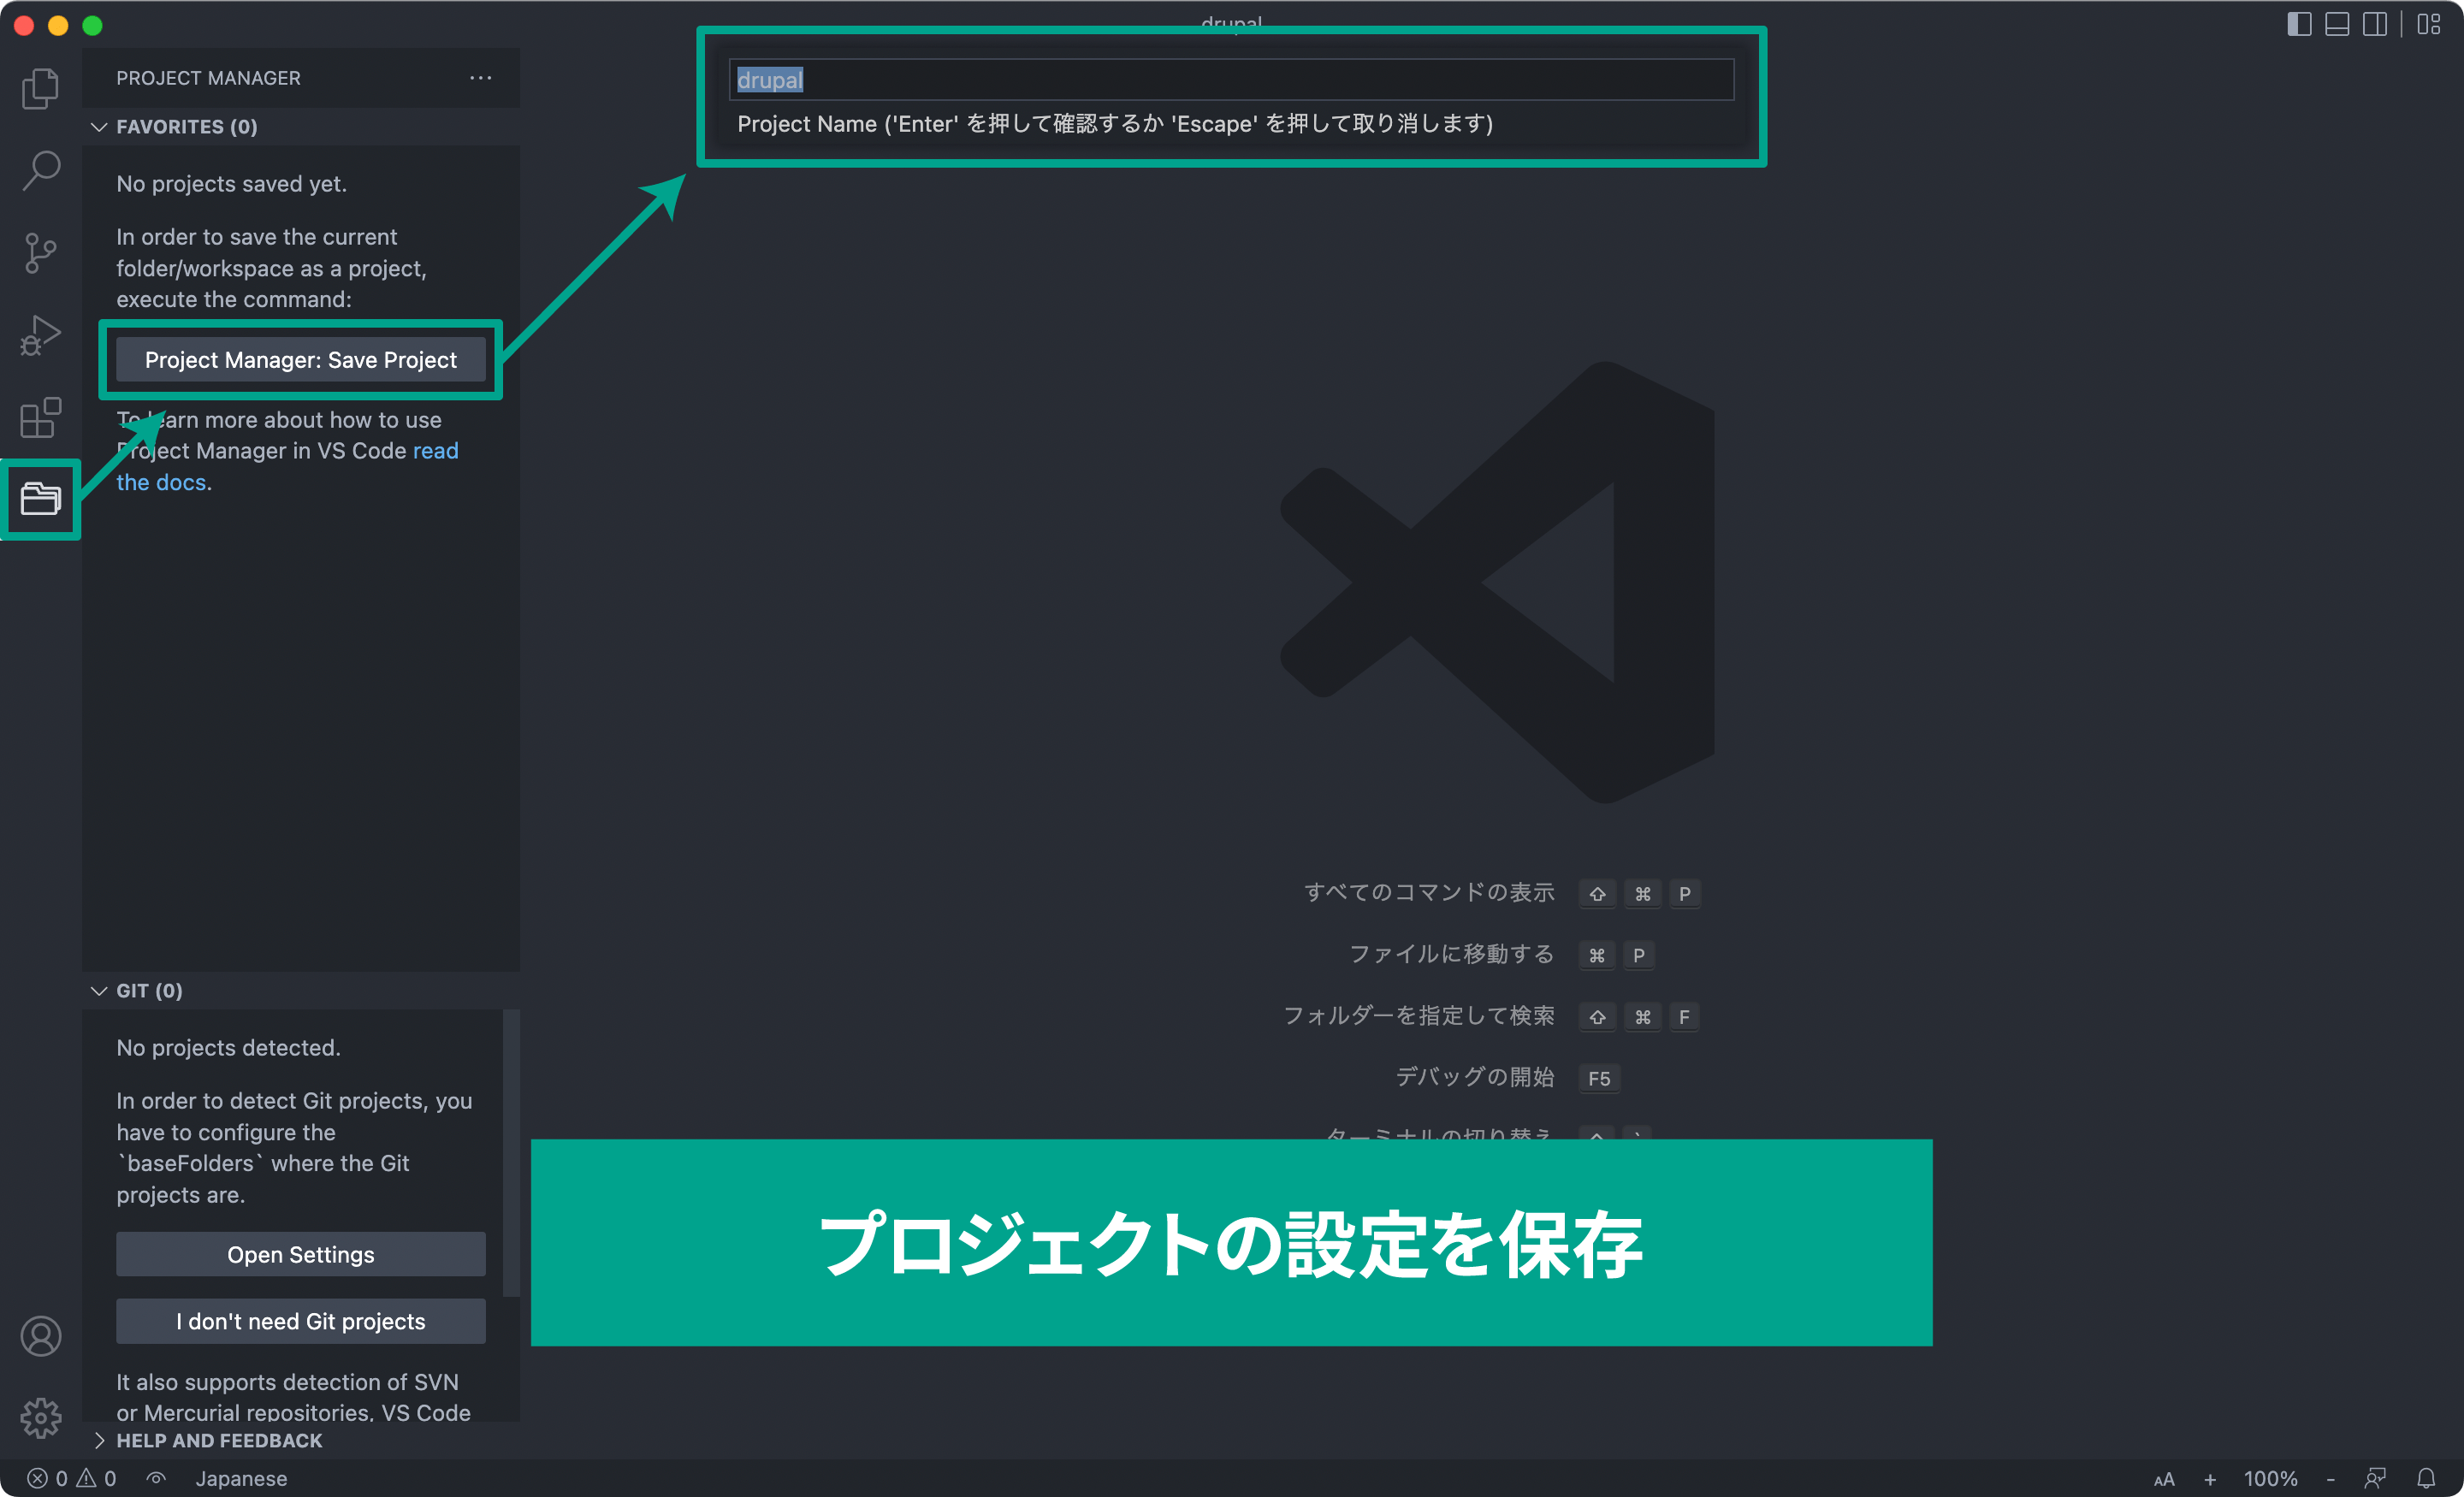Viewport: 2464px width, 1497px height.
Task: Click the warnings count in status bar
Action: tap(97, 1478)
